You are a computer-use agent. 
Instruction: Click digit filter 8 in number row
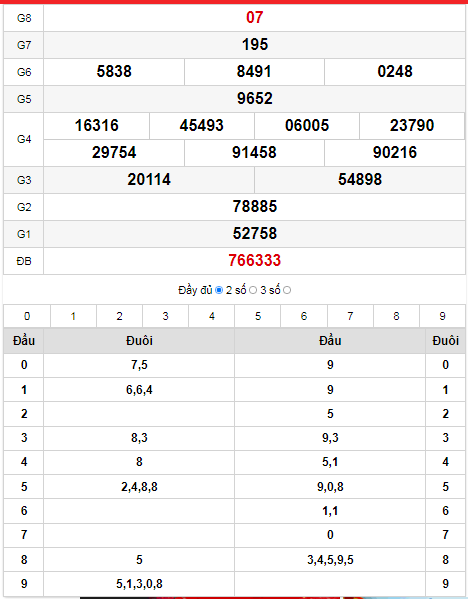396,316
